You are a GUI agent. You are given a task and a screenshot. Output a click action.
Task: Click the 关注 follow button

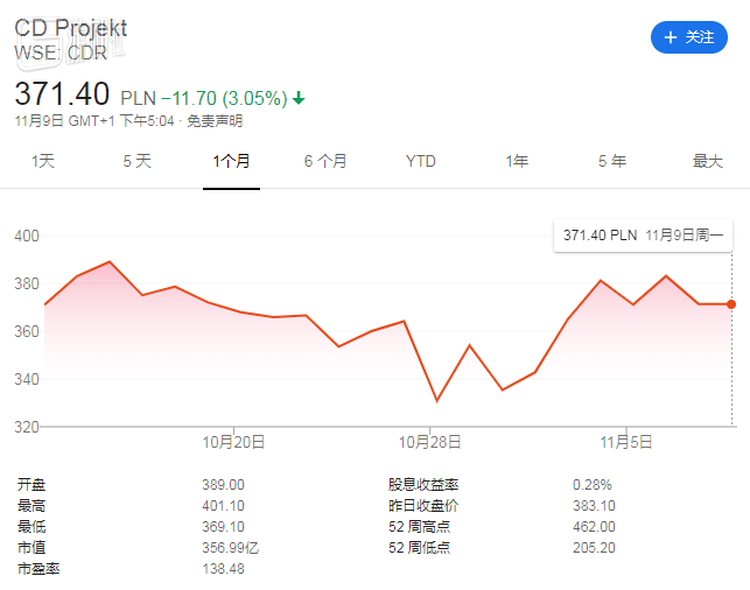point(689,37)
